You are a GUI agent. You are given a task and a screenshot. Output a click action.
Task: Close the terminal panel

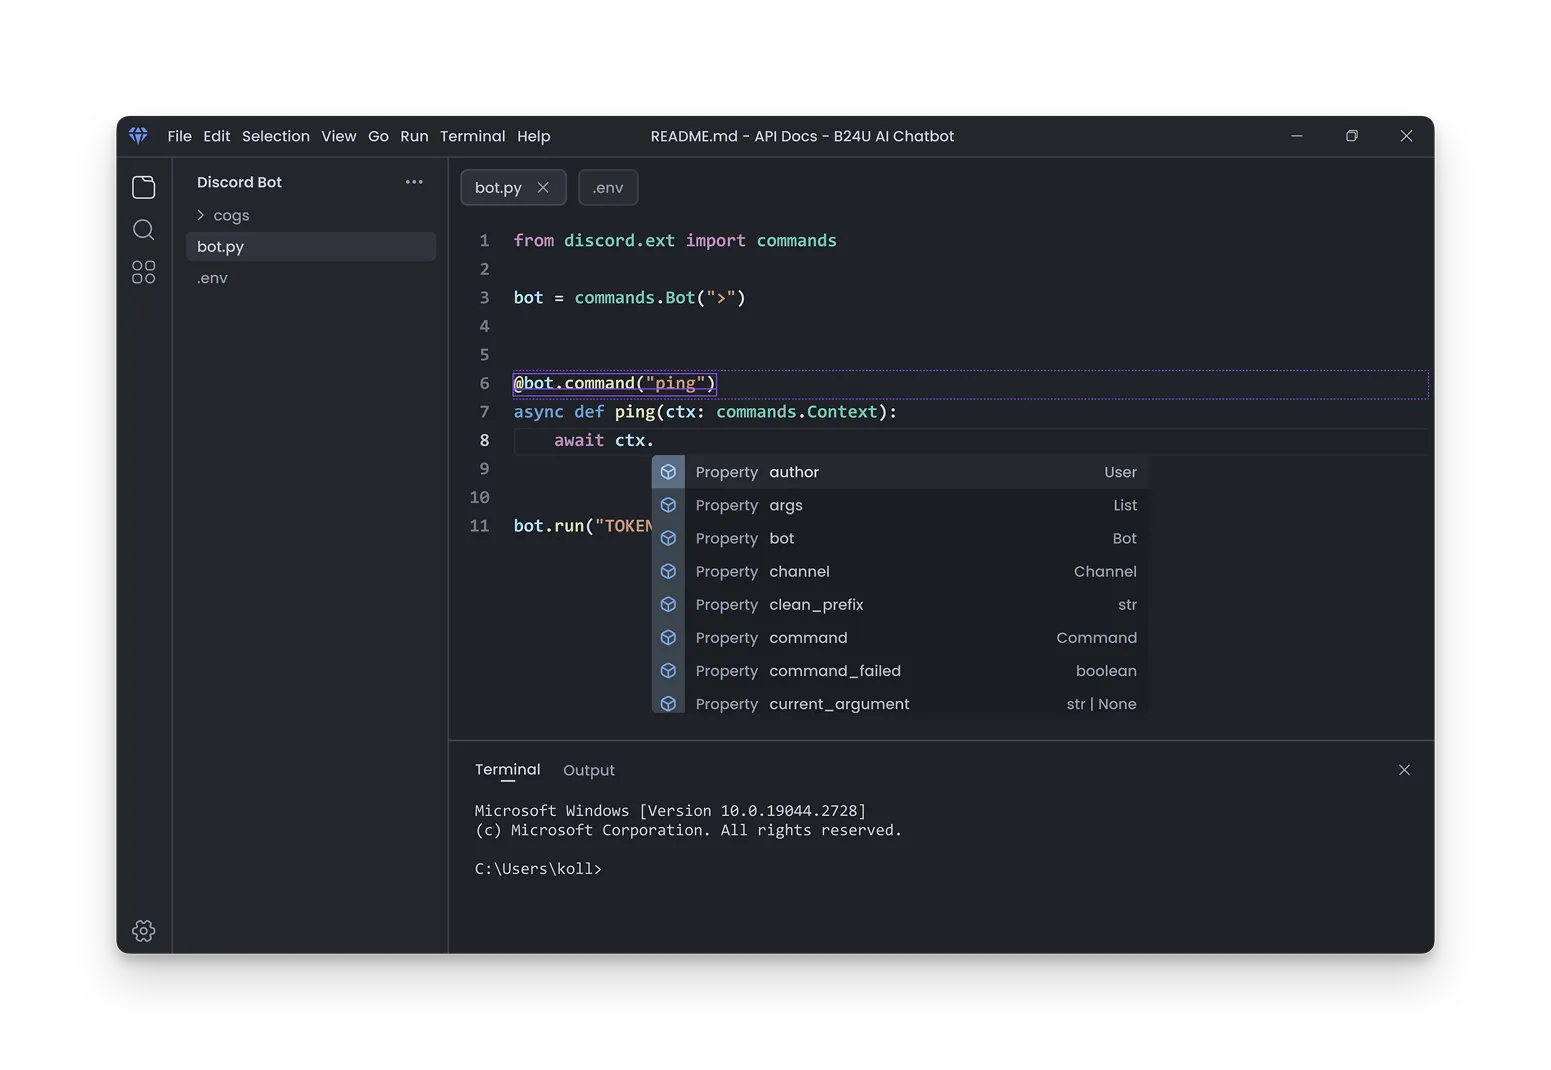1404,770
